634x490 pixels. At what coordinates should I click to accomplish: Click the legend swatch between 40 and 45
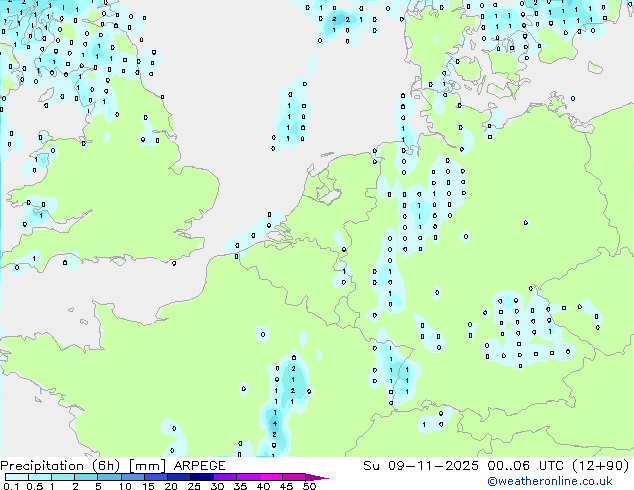coord(271,477)
